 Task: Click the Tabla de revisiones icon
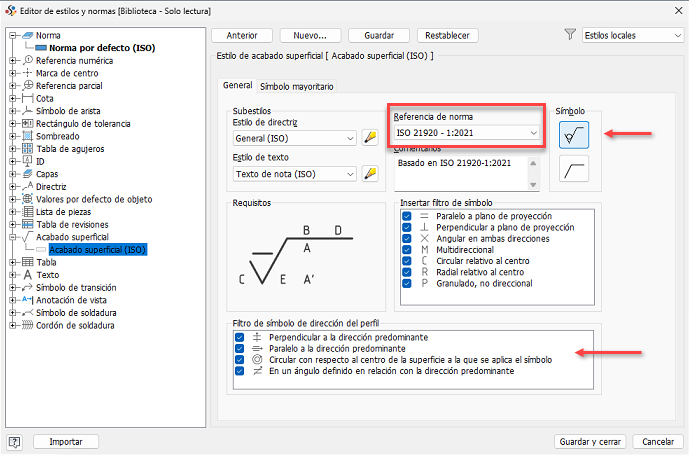[28, 224]
